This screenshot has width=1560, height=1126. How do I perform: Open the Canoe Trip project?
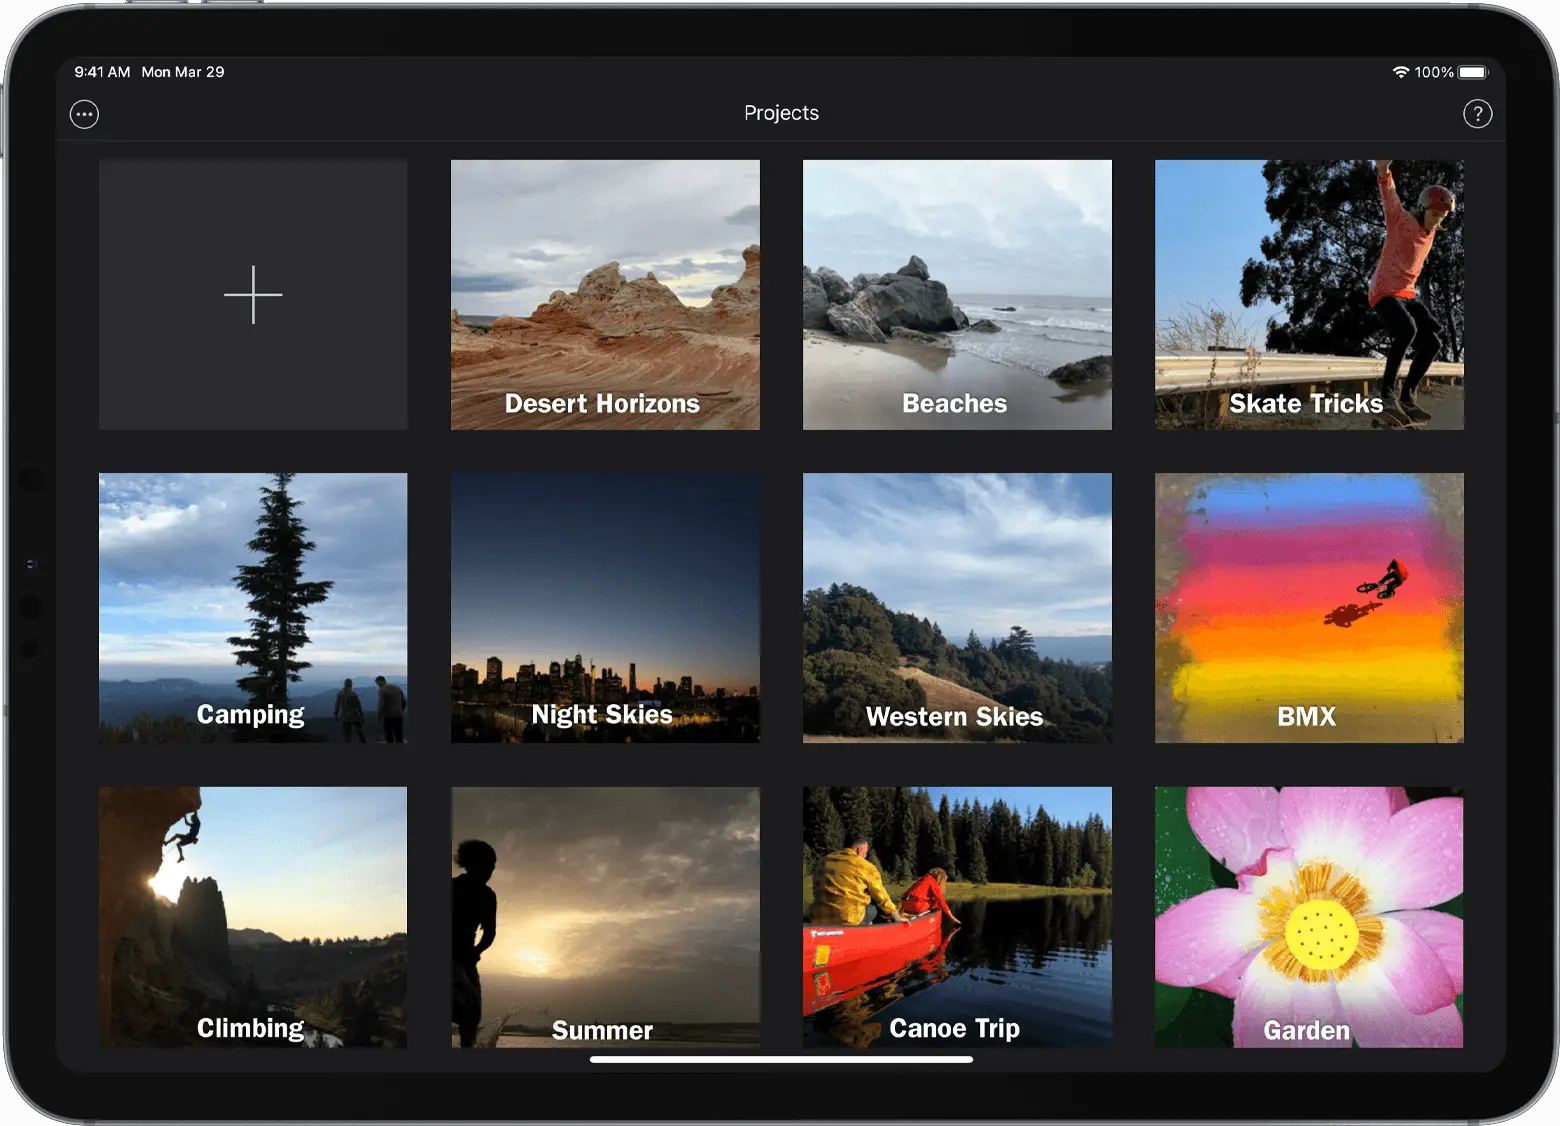pos(956,918)
